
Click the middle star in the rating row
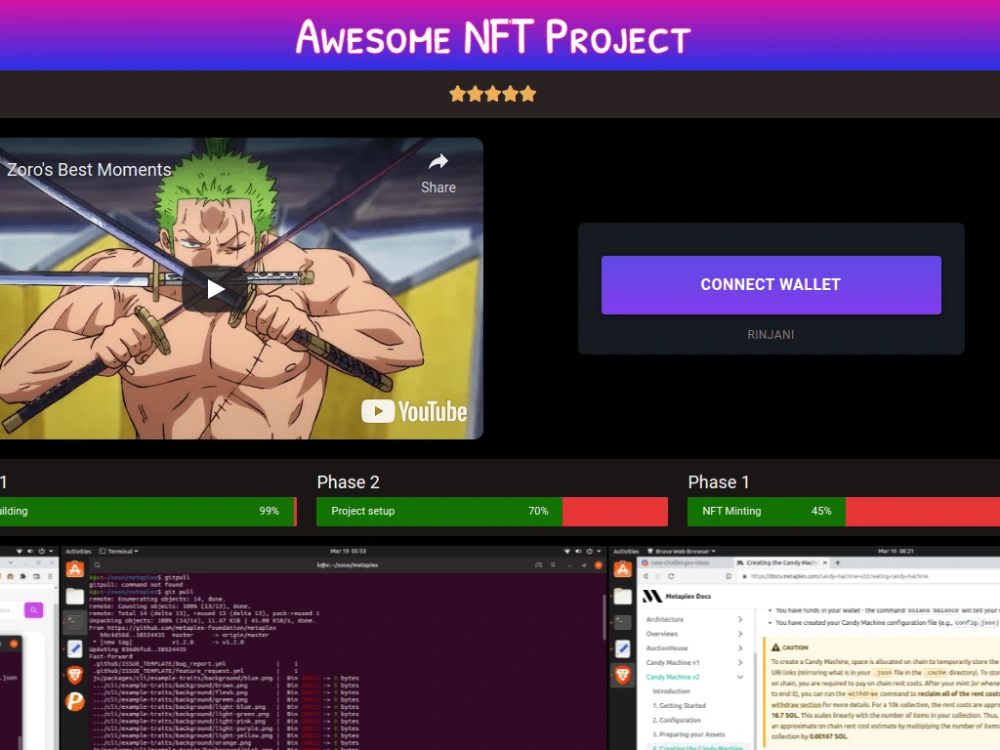(492, 94)
